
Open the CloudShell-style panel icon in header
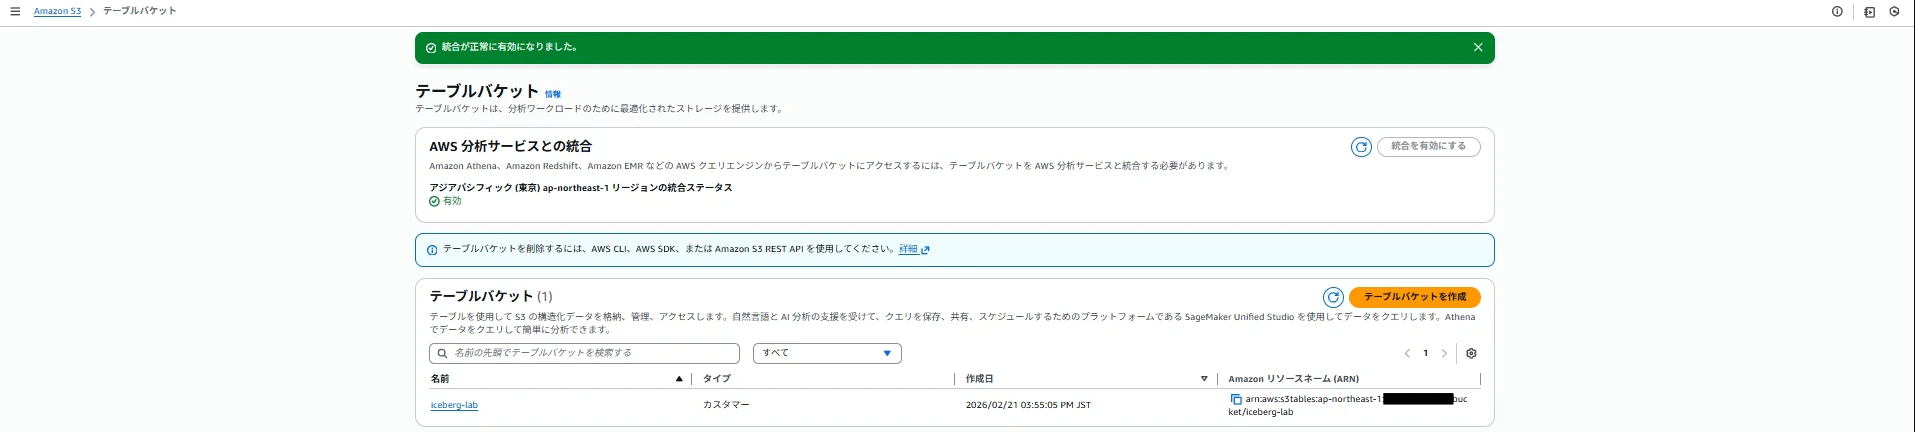(1869, 12)
